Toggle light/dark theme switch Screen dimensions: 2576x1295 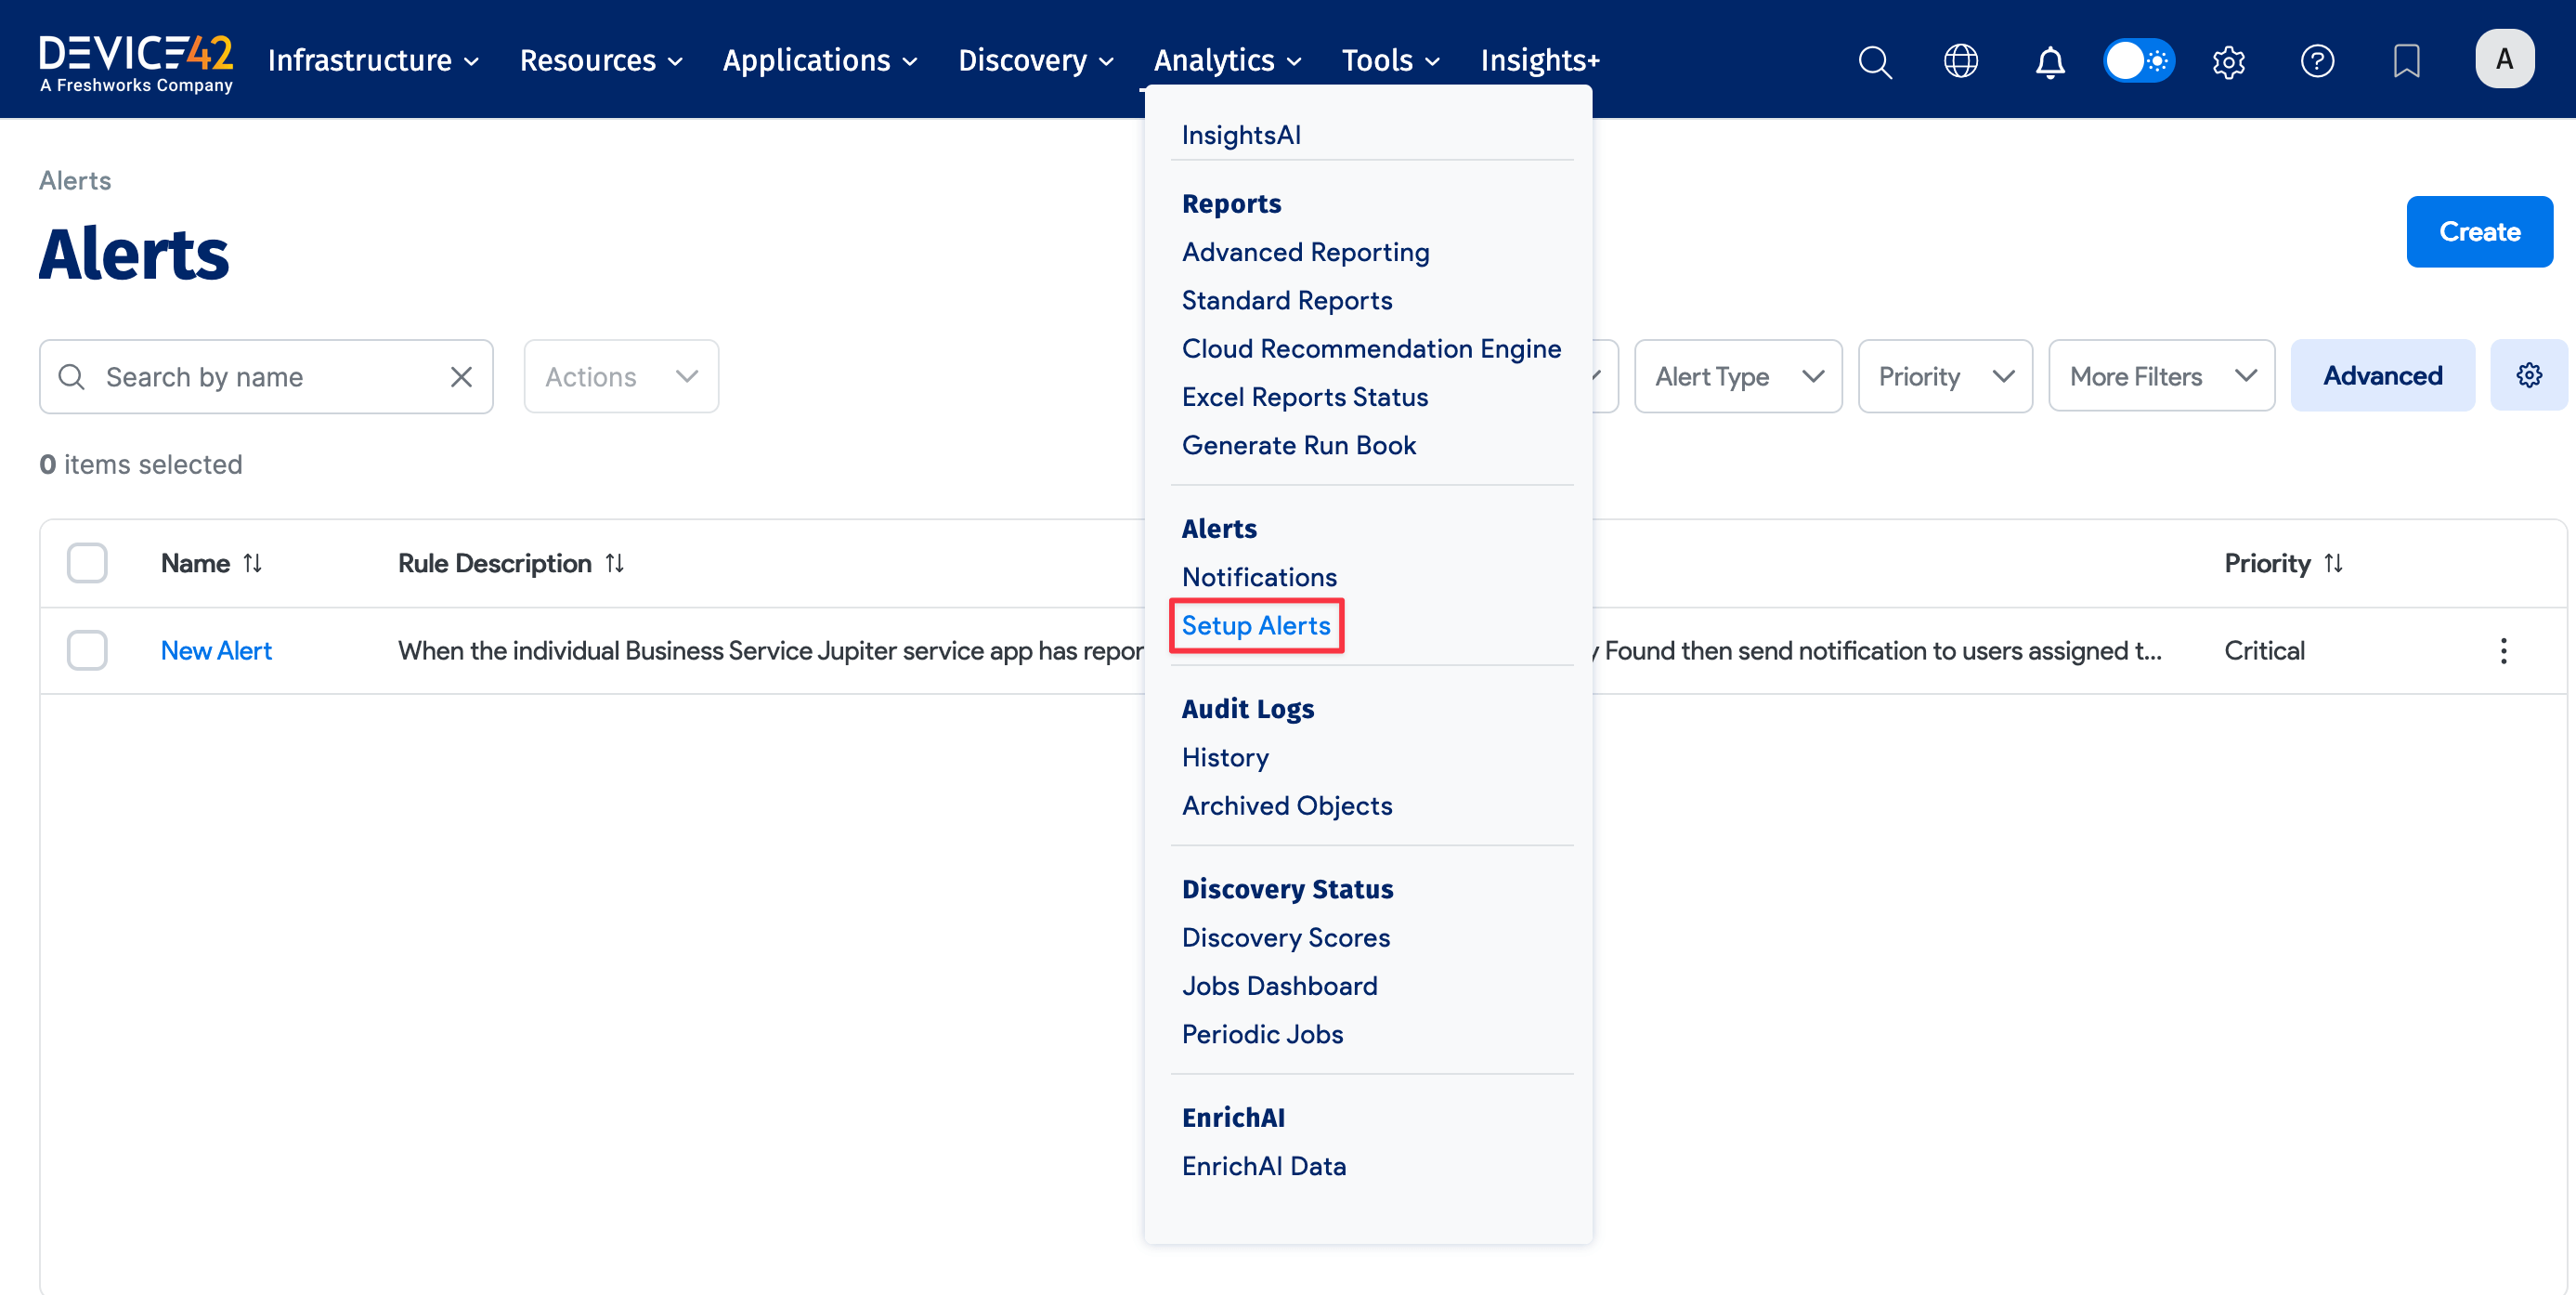pos(2138,61)
